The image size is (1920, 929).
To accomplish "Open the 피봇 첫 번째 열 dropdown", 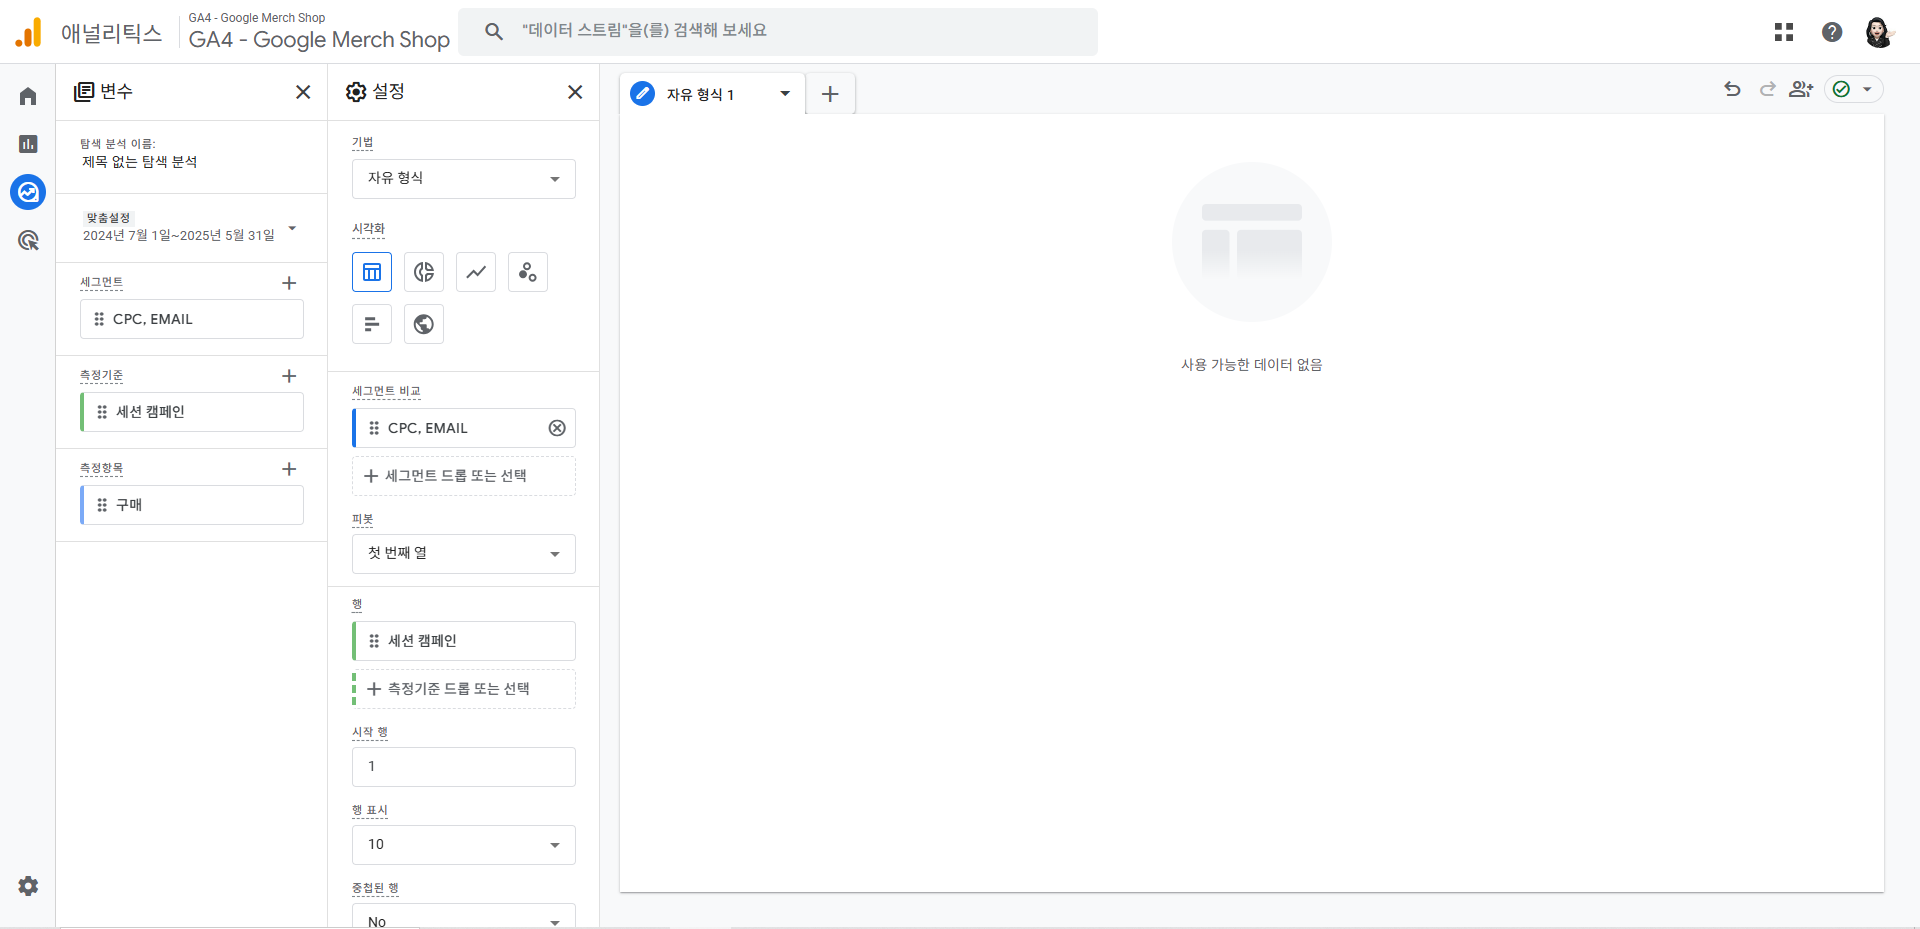I will coord(464,554).
